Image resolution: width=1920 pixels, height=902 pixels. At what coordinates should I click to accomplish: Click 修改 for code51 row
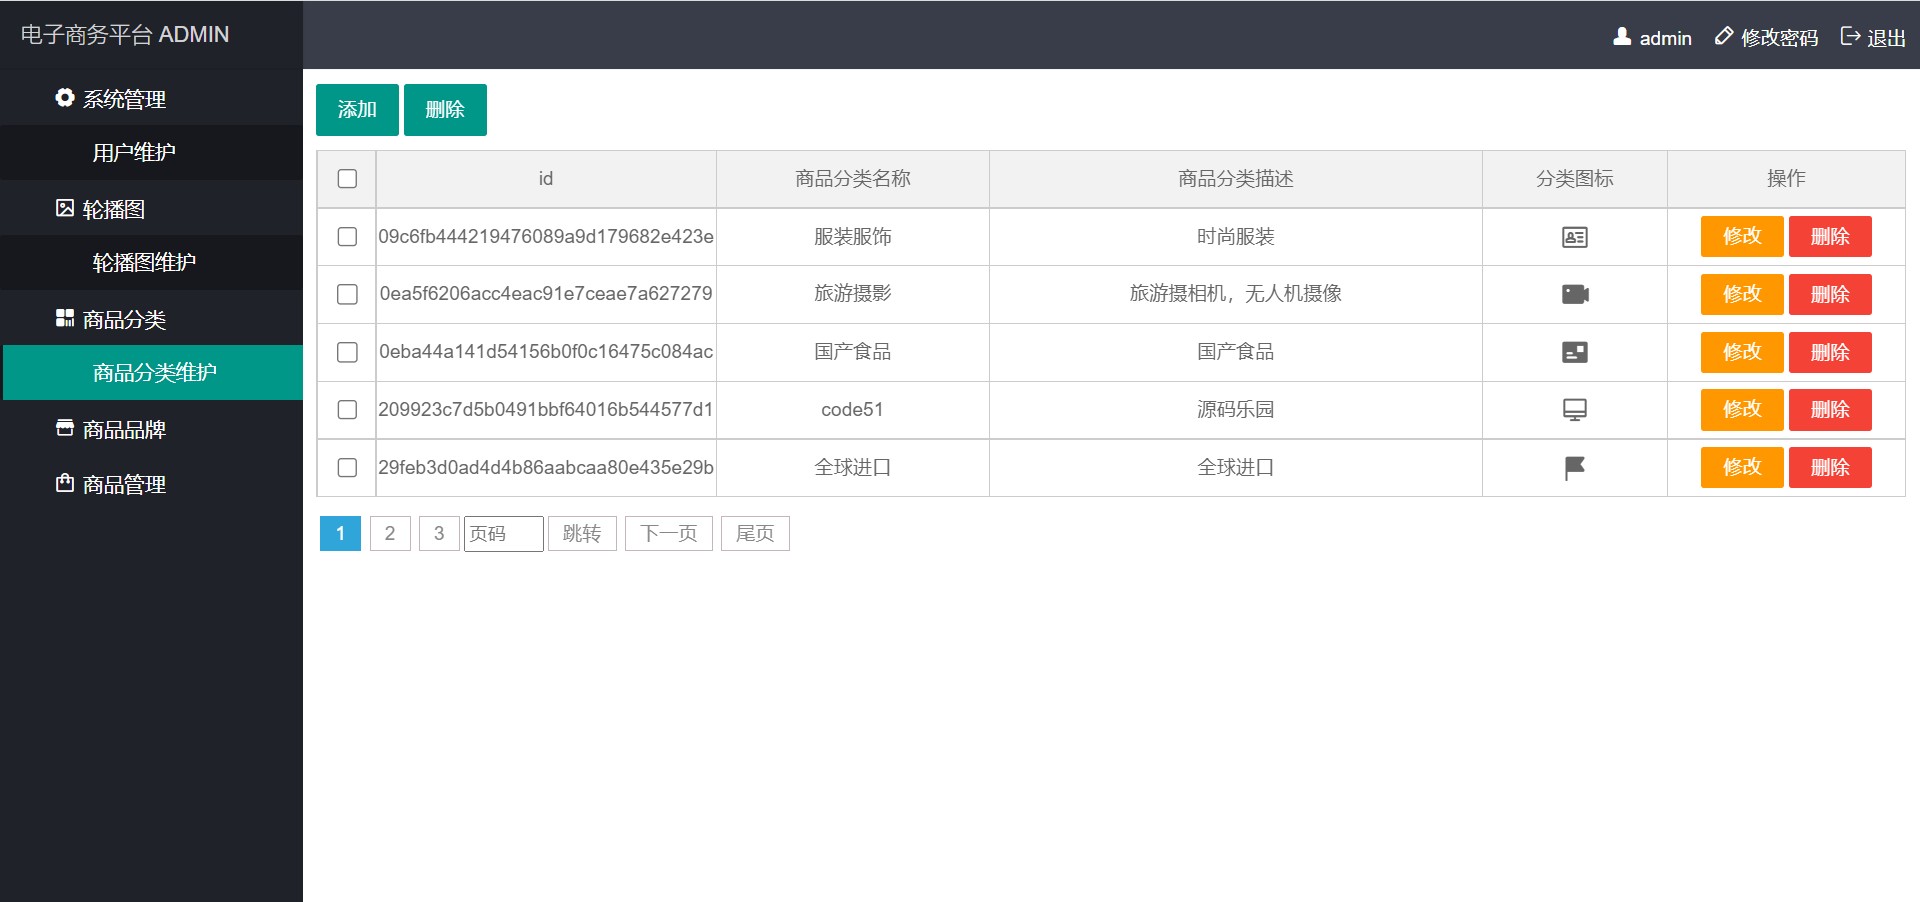[x=1742, y=410]
